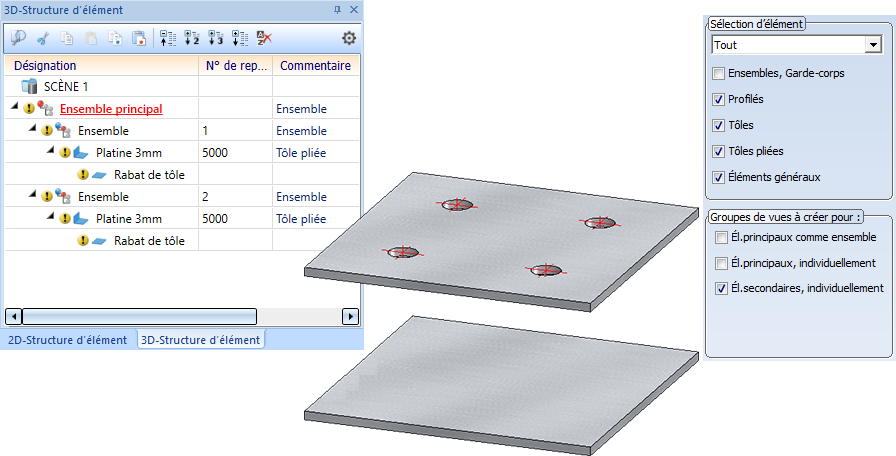Screen dimensions: 896x456
Task: Click the Copy icon beside the scissors
Action: click(67, 38)
